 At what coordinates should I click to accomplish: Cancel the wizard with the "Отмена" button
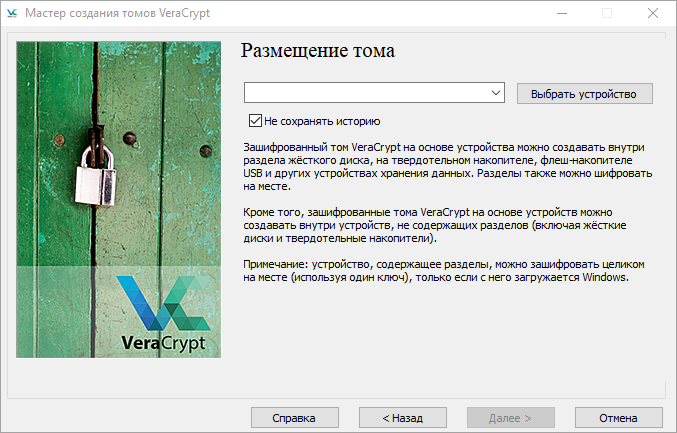coord(619,418)
